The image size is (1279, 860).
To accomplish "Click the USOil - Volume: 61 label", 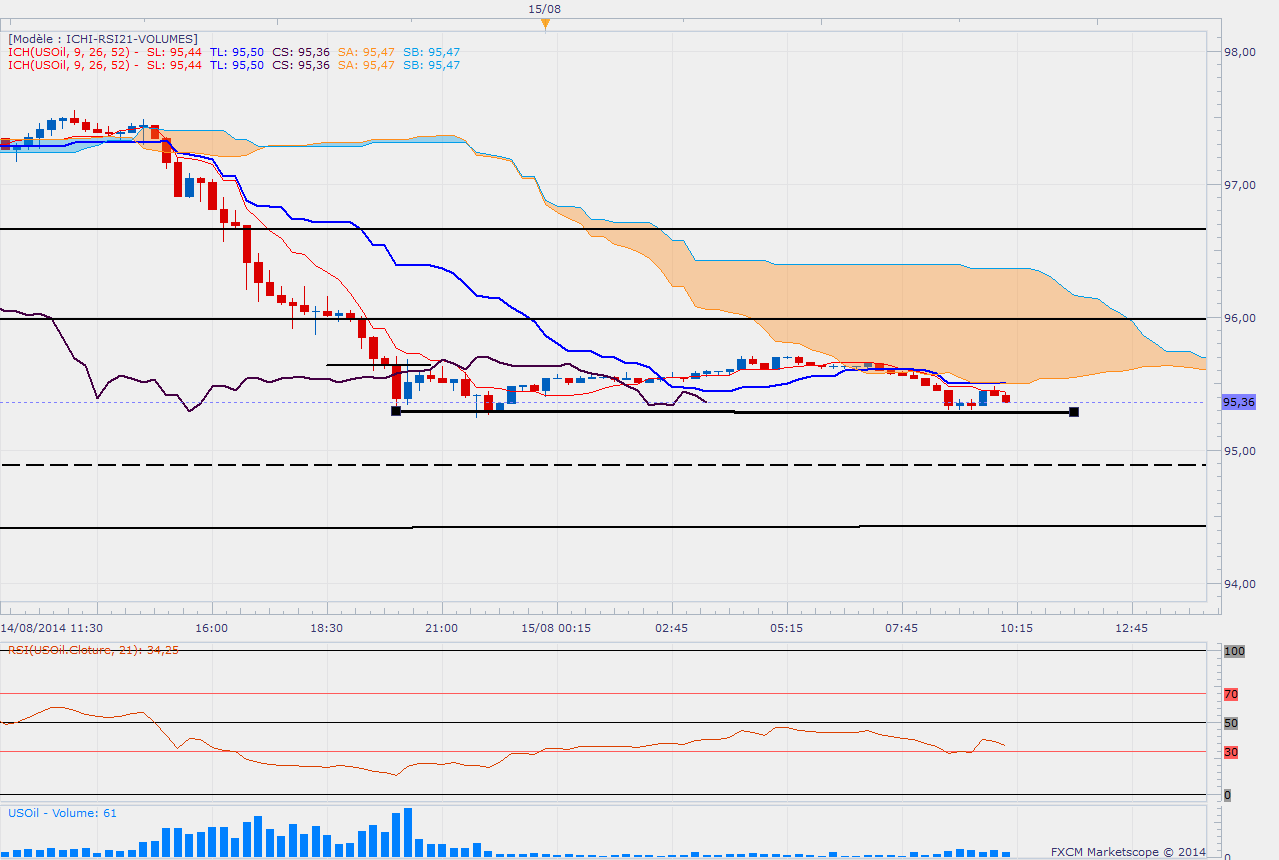I will (62, 813).
